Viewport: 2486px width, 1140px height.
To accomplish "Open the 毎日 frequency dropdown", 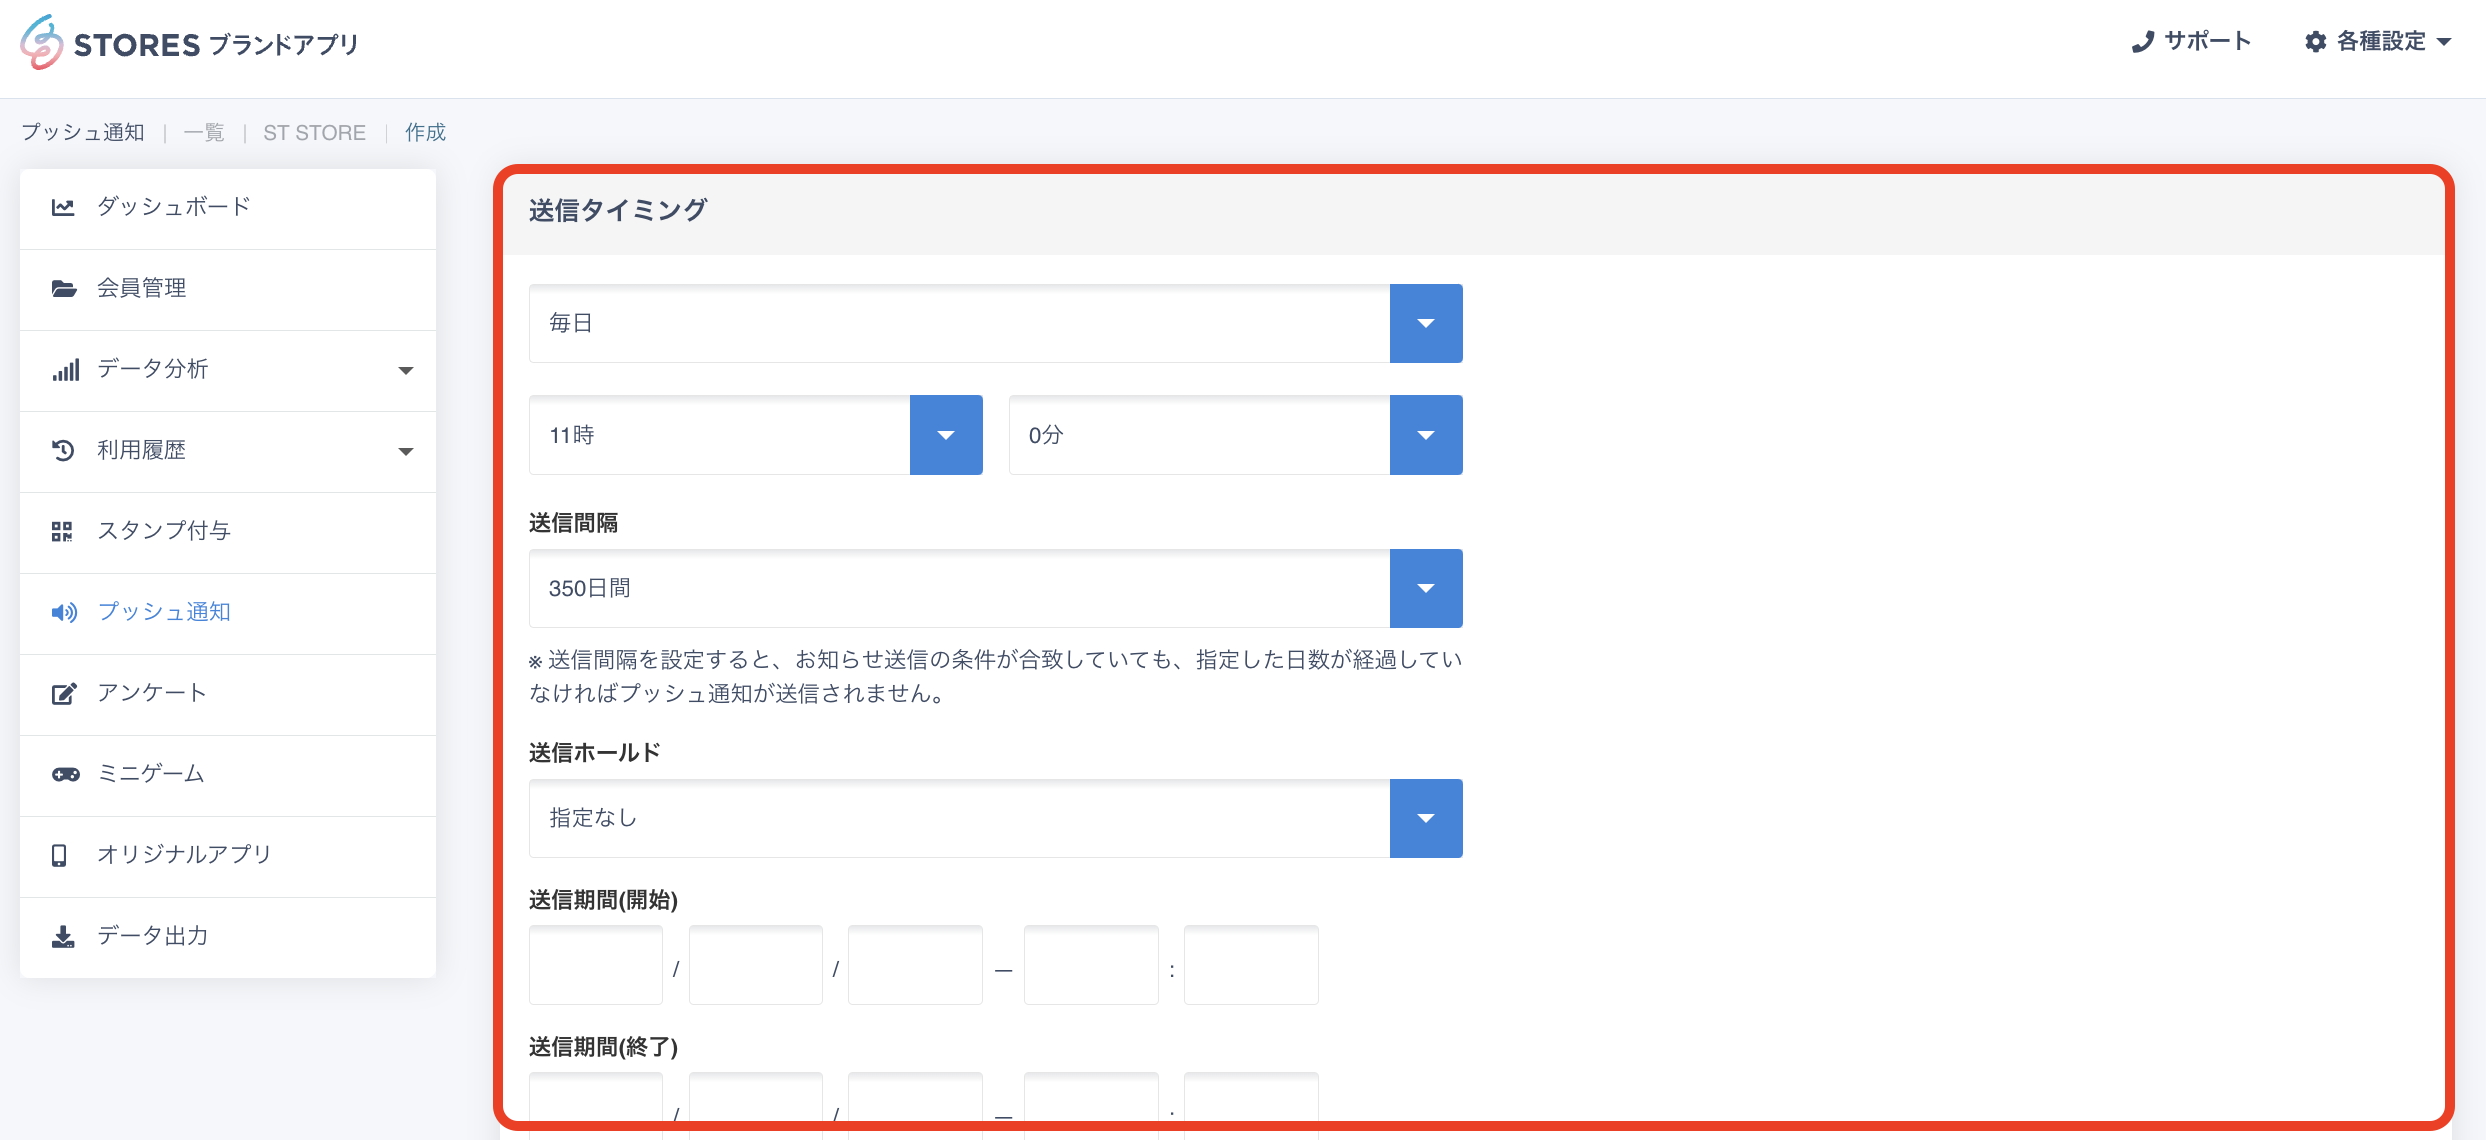I will [1425, 323].
